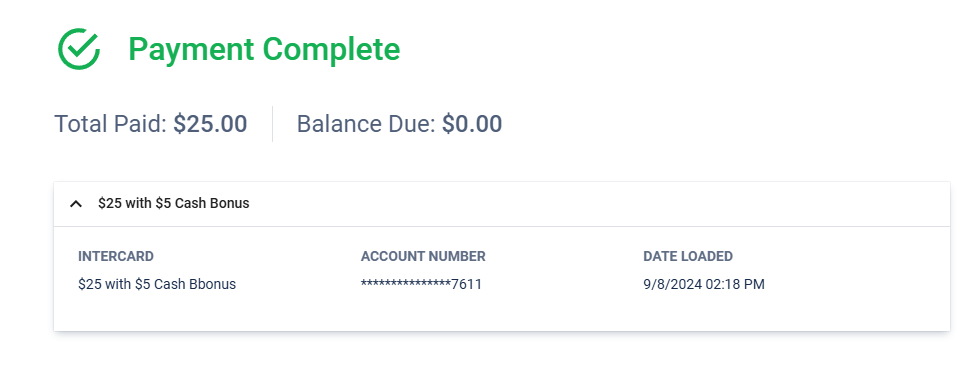Image resolution: width=976 pixels, height=367 pixels.
Task: Select the Balance Due $0.00 amount
Action: click(x=472, y=124)
